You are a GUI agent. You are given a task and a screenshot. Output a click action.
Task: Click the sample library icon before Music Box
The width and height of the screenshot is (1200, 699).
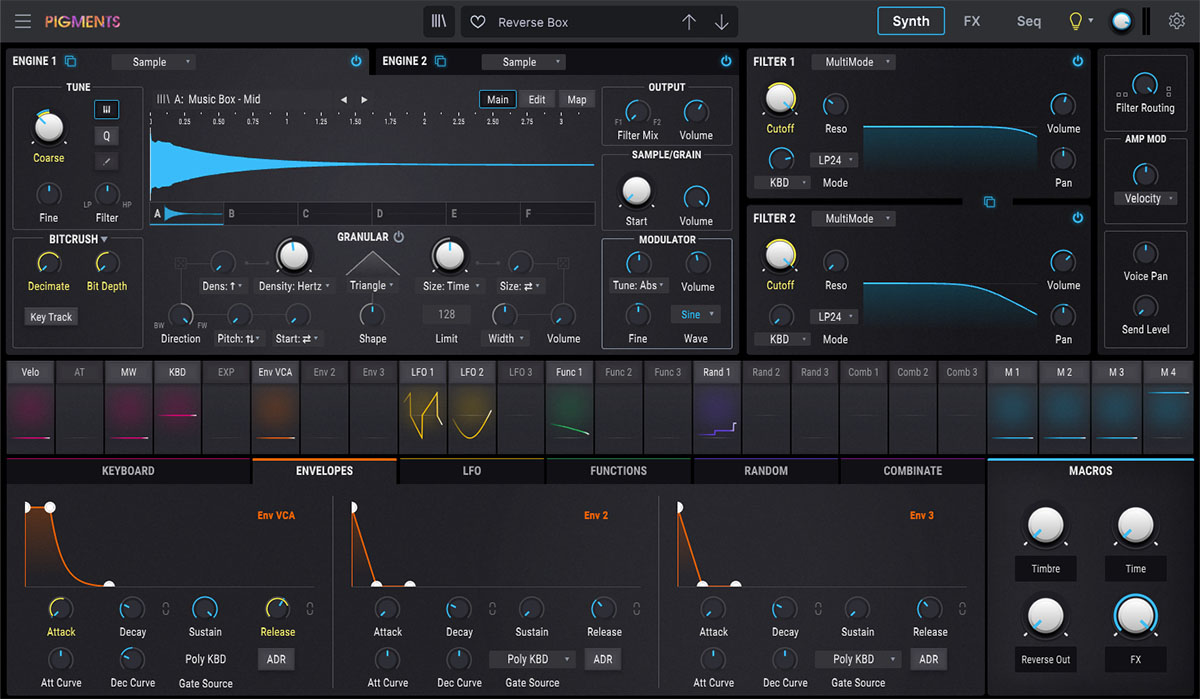point(163,99)
